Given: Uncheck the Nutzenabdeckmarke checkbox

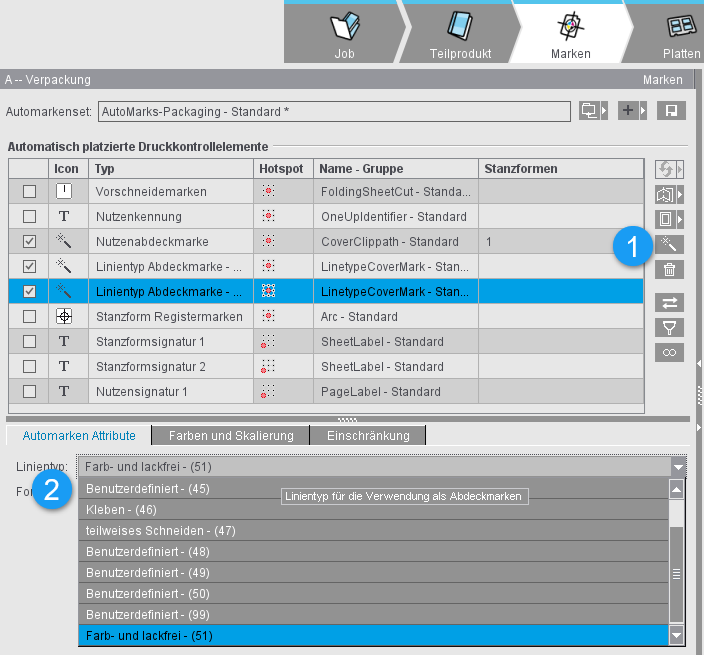Looking at the screenshot, I should [x=30, y=242].
